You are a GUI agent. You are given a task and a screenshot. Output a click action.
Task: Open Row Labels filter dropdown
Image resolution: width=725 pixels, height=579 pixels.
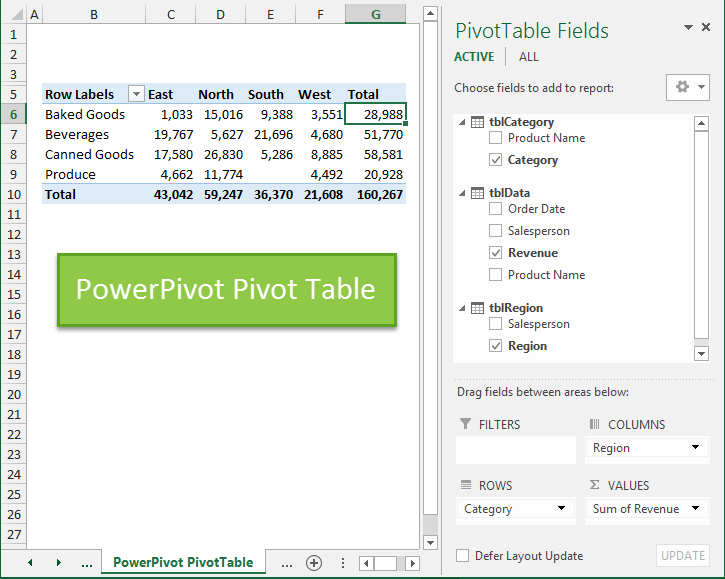136,95
